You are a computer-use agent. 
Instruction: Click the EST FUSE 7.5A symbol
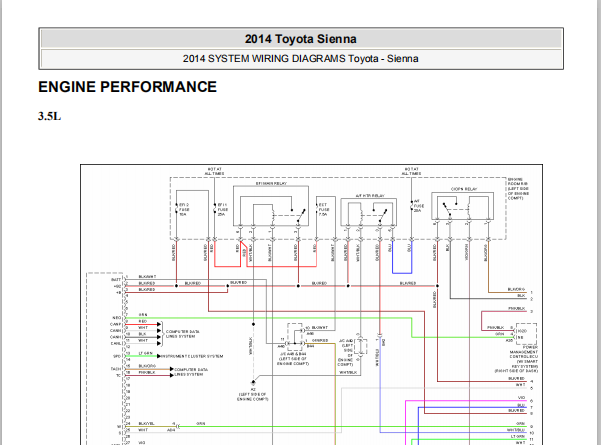pyautogui.click(x=321, y=212)
